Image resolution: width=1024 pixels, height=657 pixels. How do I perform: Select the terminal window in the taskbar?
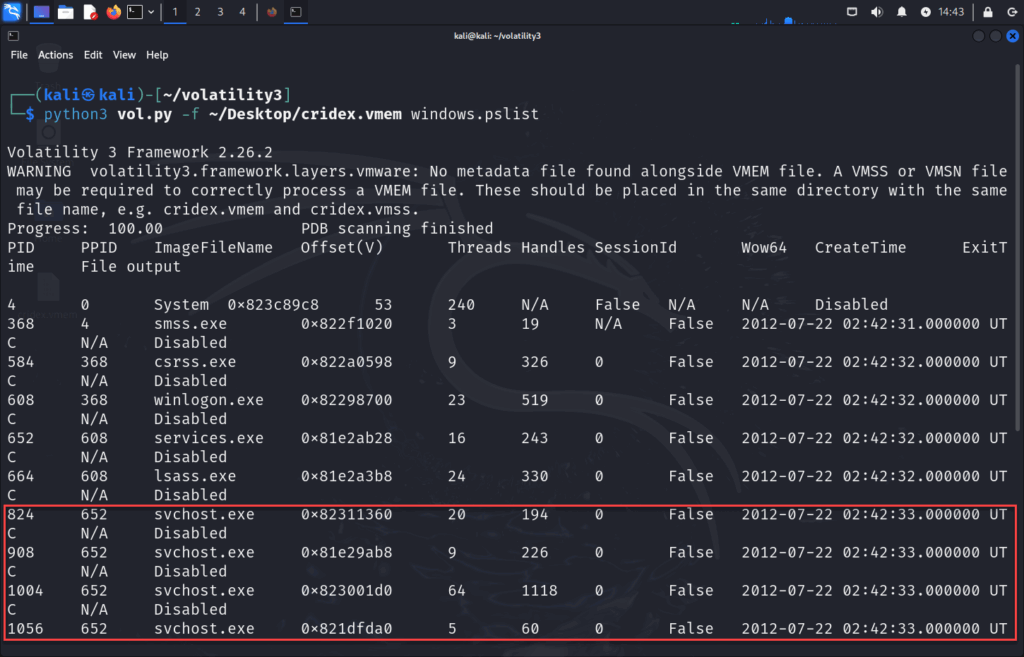tap(296, 12)
